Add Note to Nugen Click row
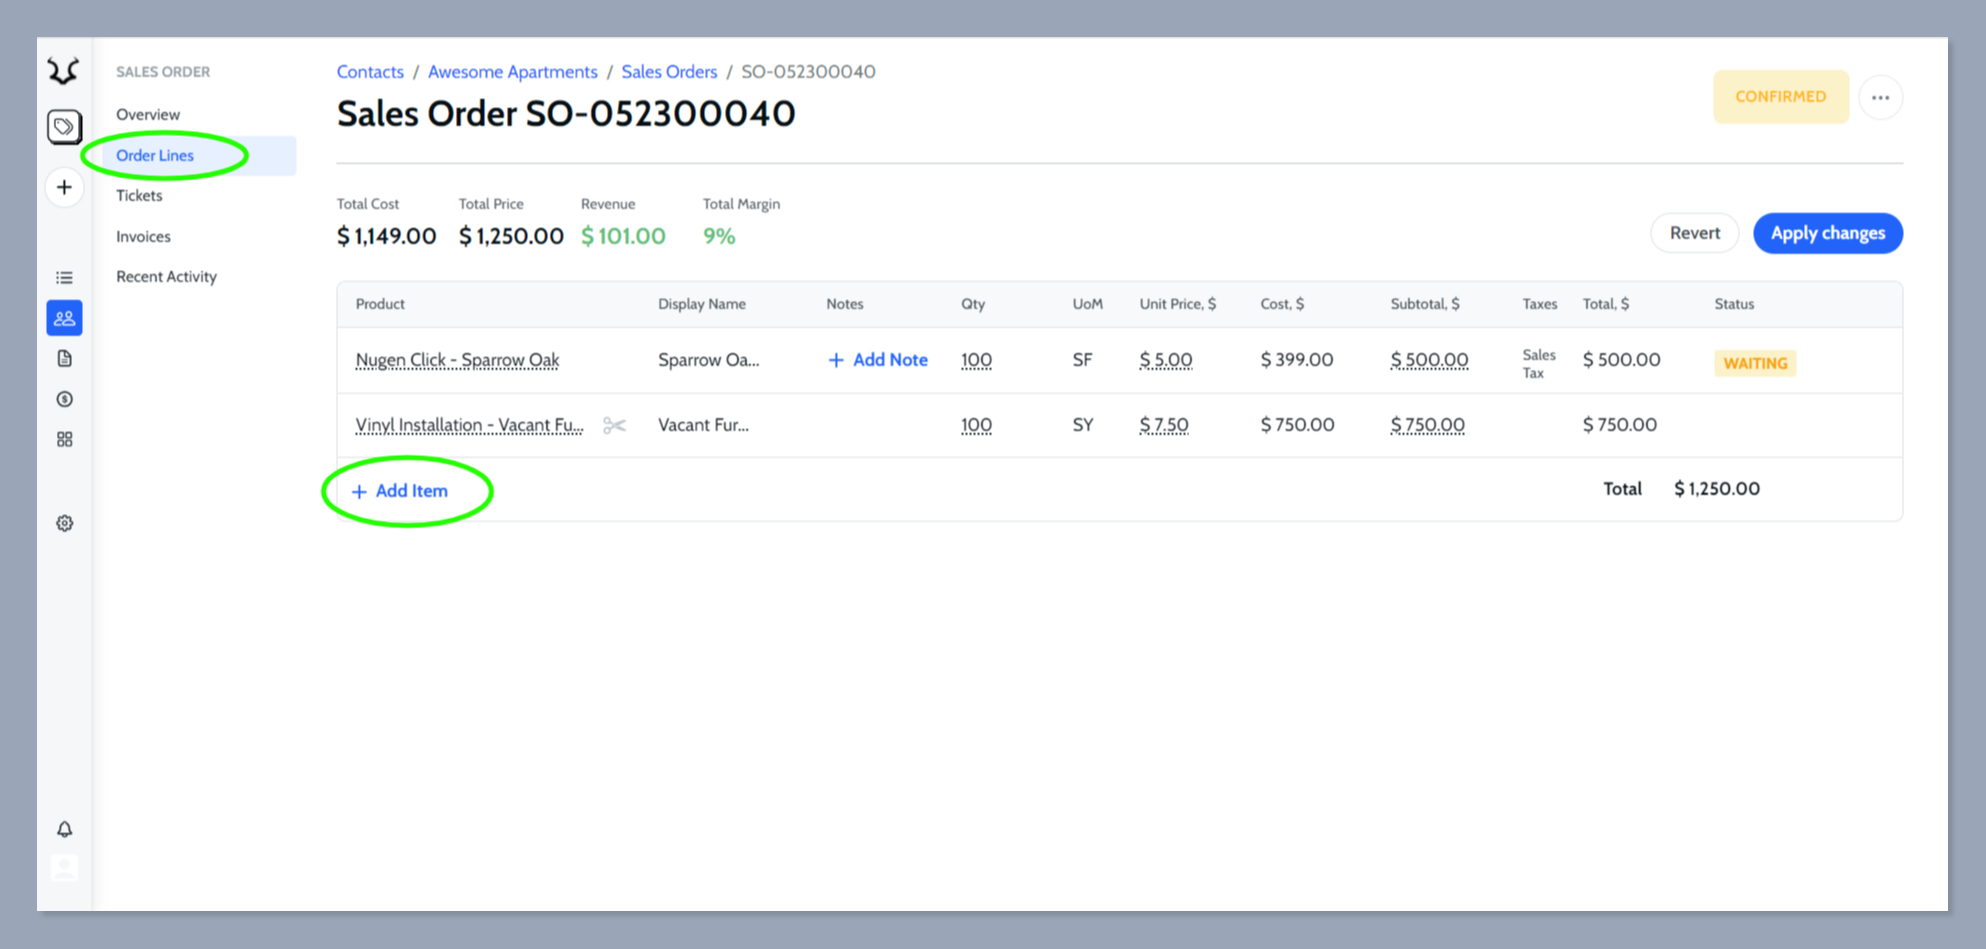Screen dimensions: 1986x949 tap(878, 360)
